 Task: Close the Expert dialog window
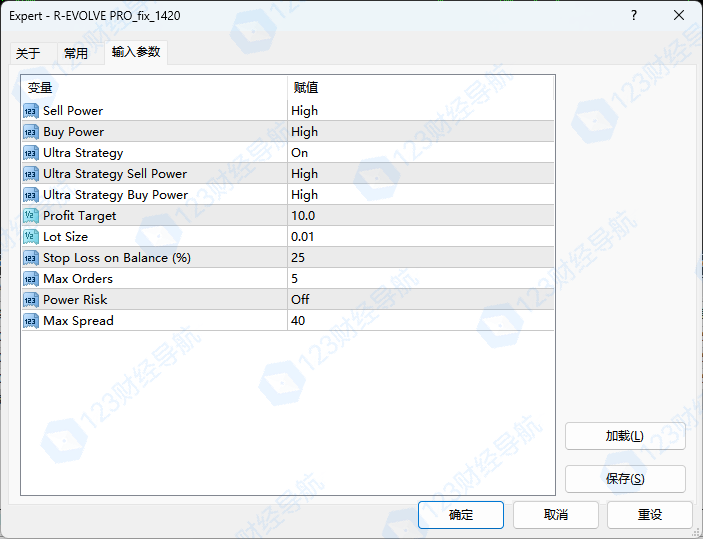[x=679, y=15]
